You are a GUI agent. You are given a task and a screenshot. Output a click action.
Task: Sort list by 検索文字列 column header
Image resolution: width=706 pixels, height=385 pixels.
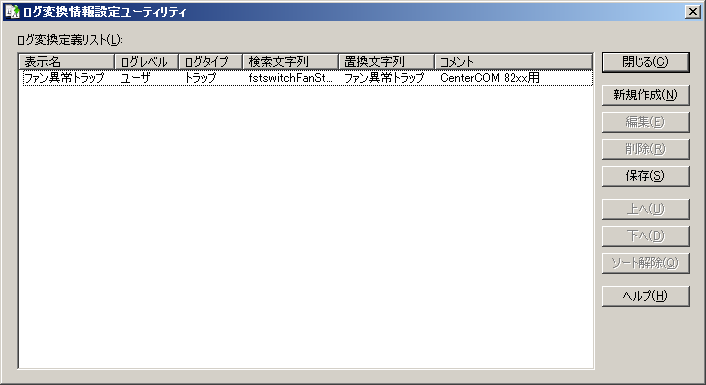click(x=290, y=62)
